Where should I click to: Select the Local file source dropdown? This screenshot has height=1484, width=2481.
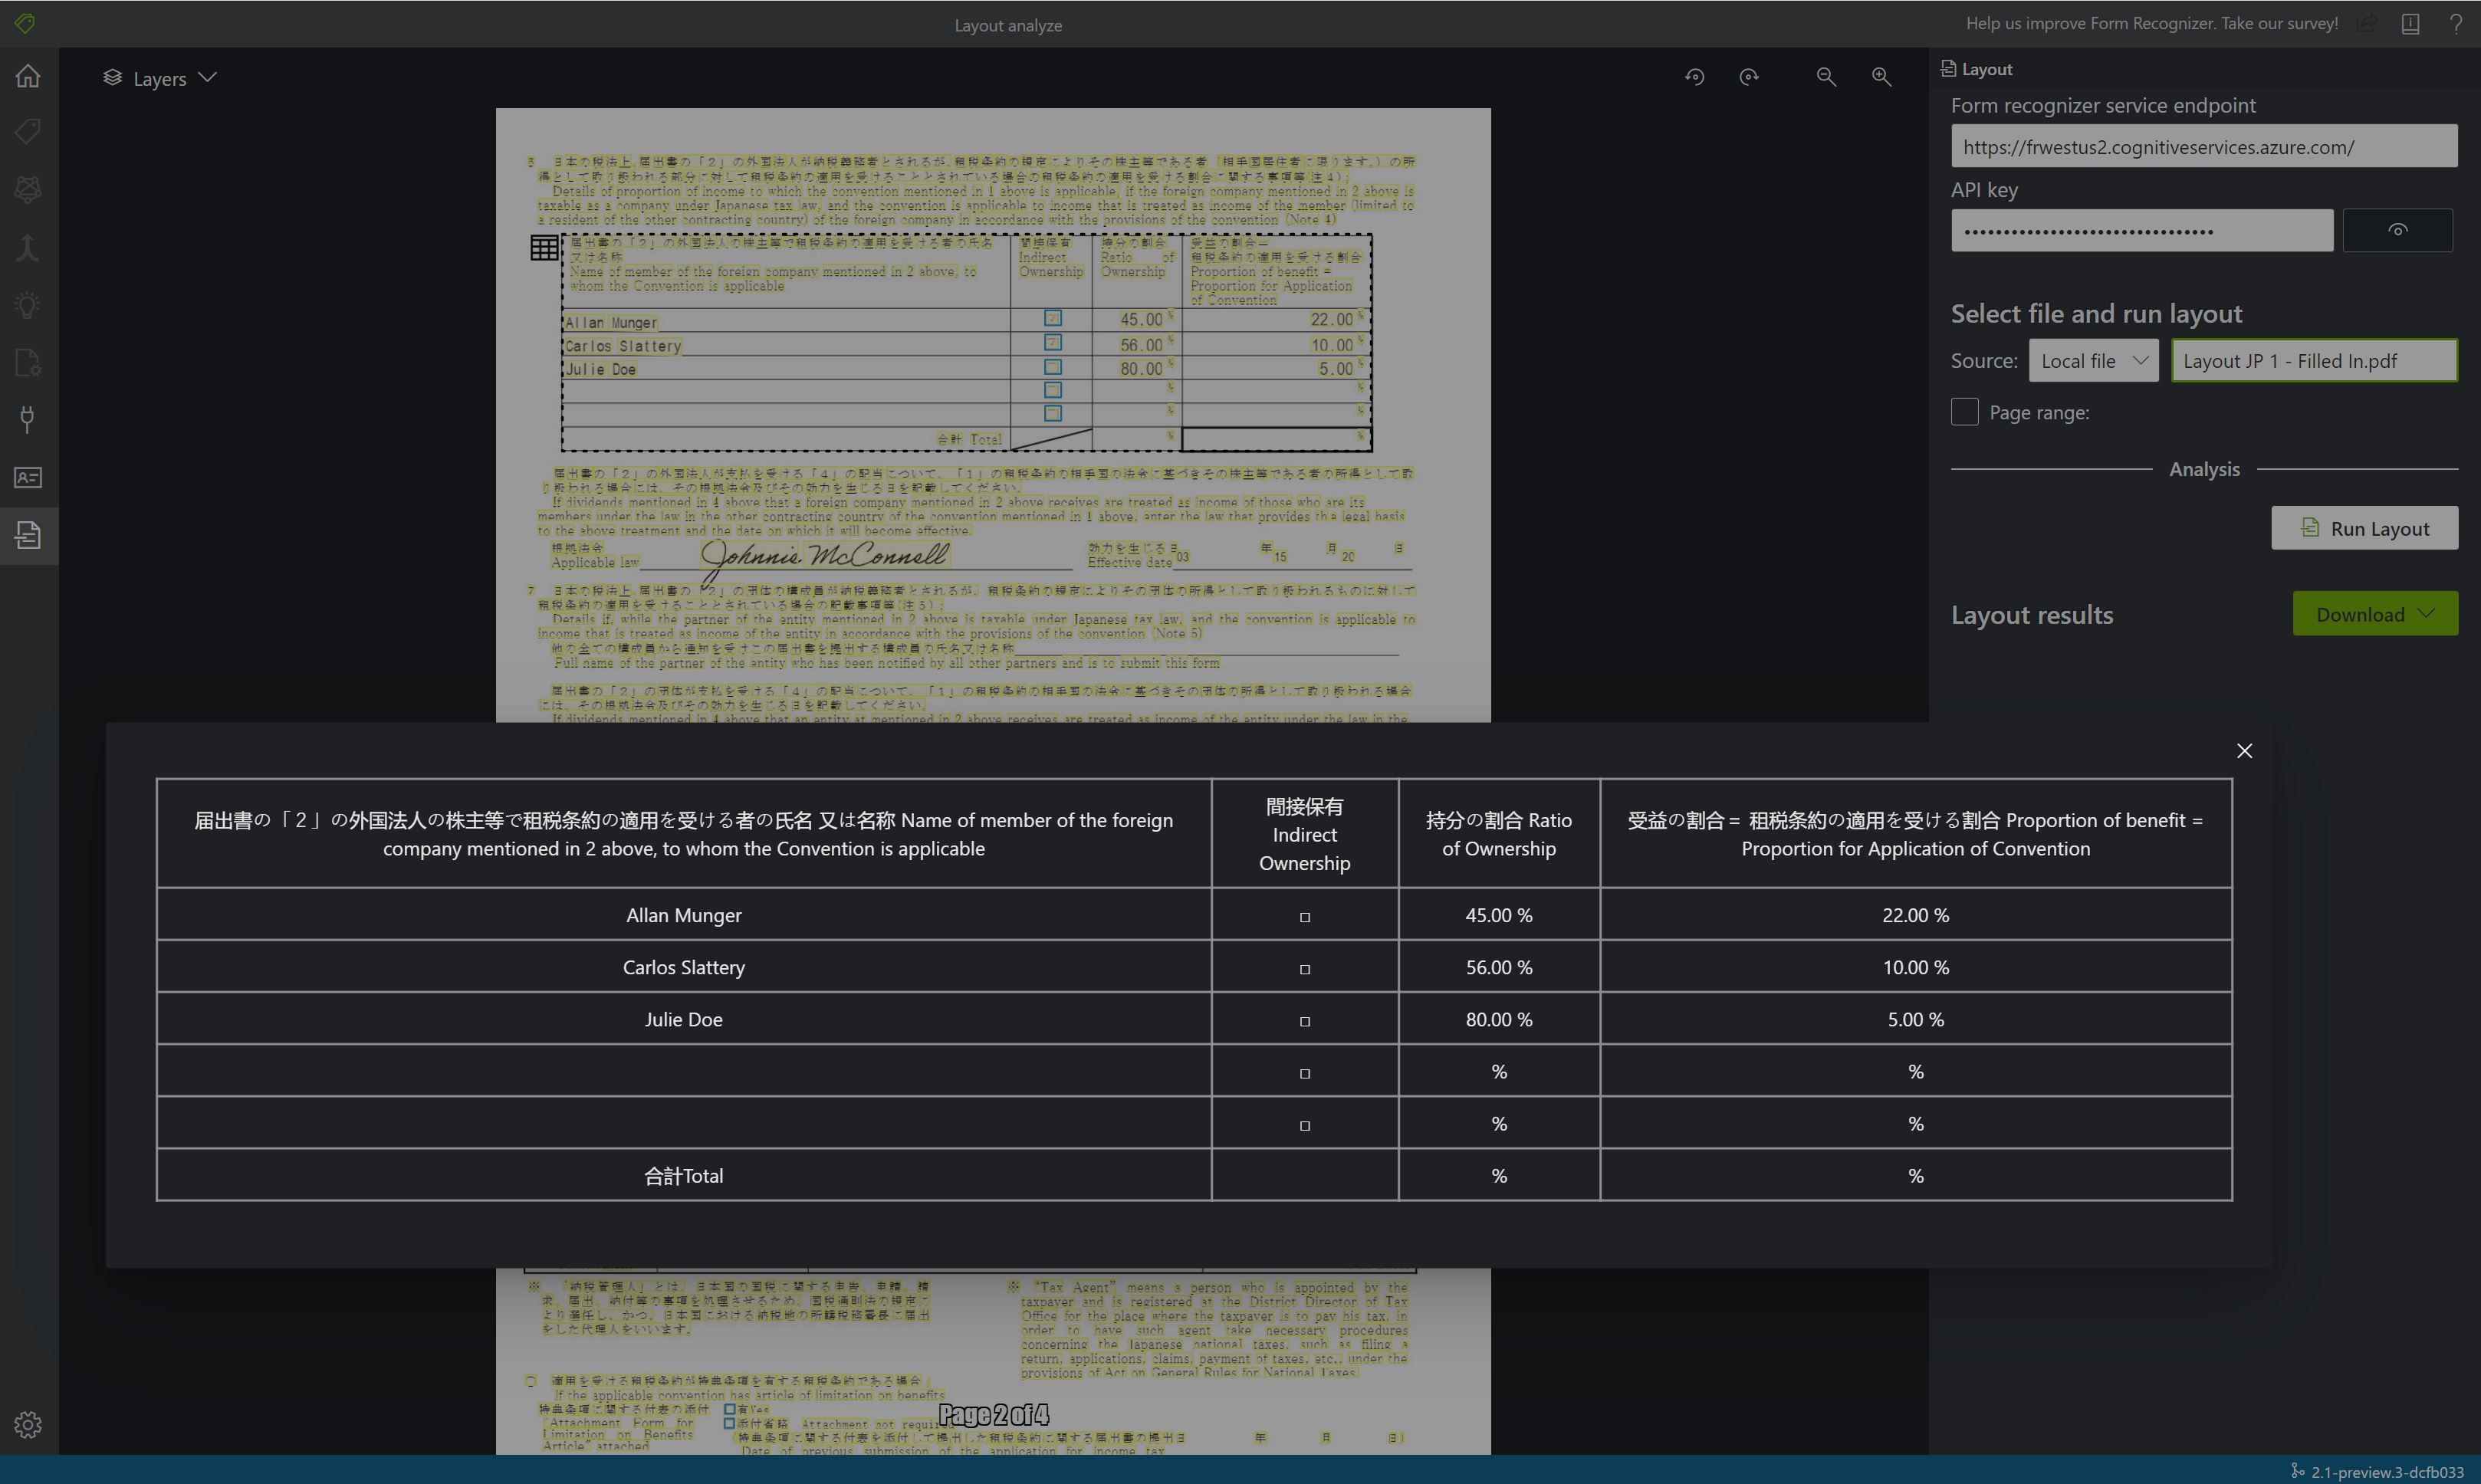[x=2092, y=360]
